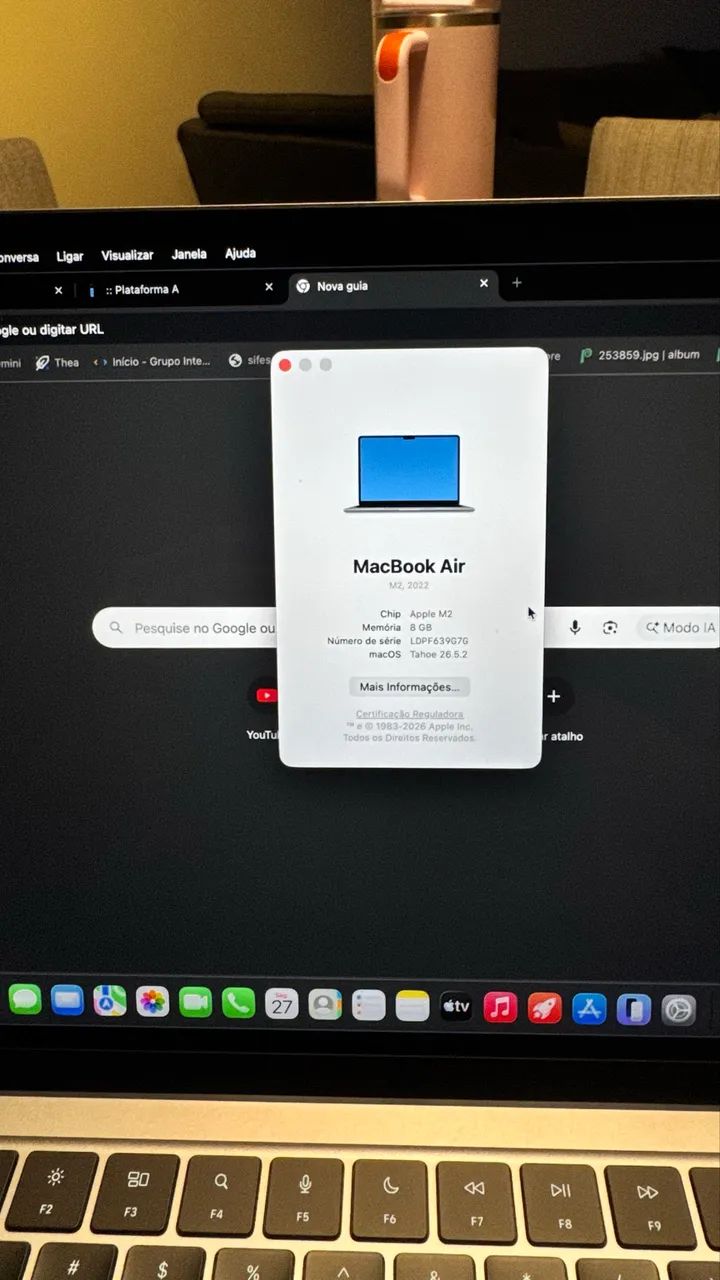The width and height of the screenshot is (720, 1280).
Task: Open the Início - Grupo Inte bookmark
Action: tap(152, 362)
